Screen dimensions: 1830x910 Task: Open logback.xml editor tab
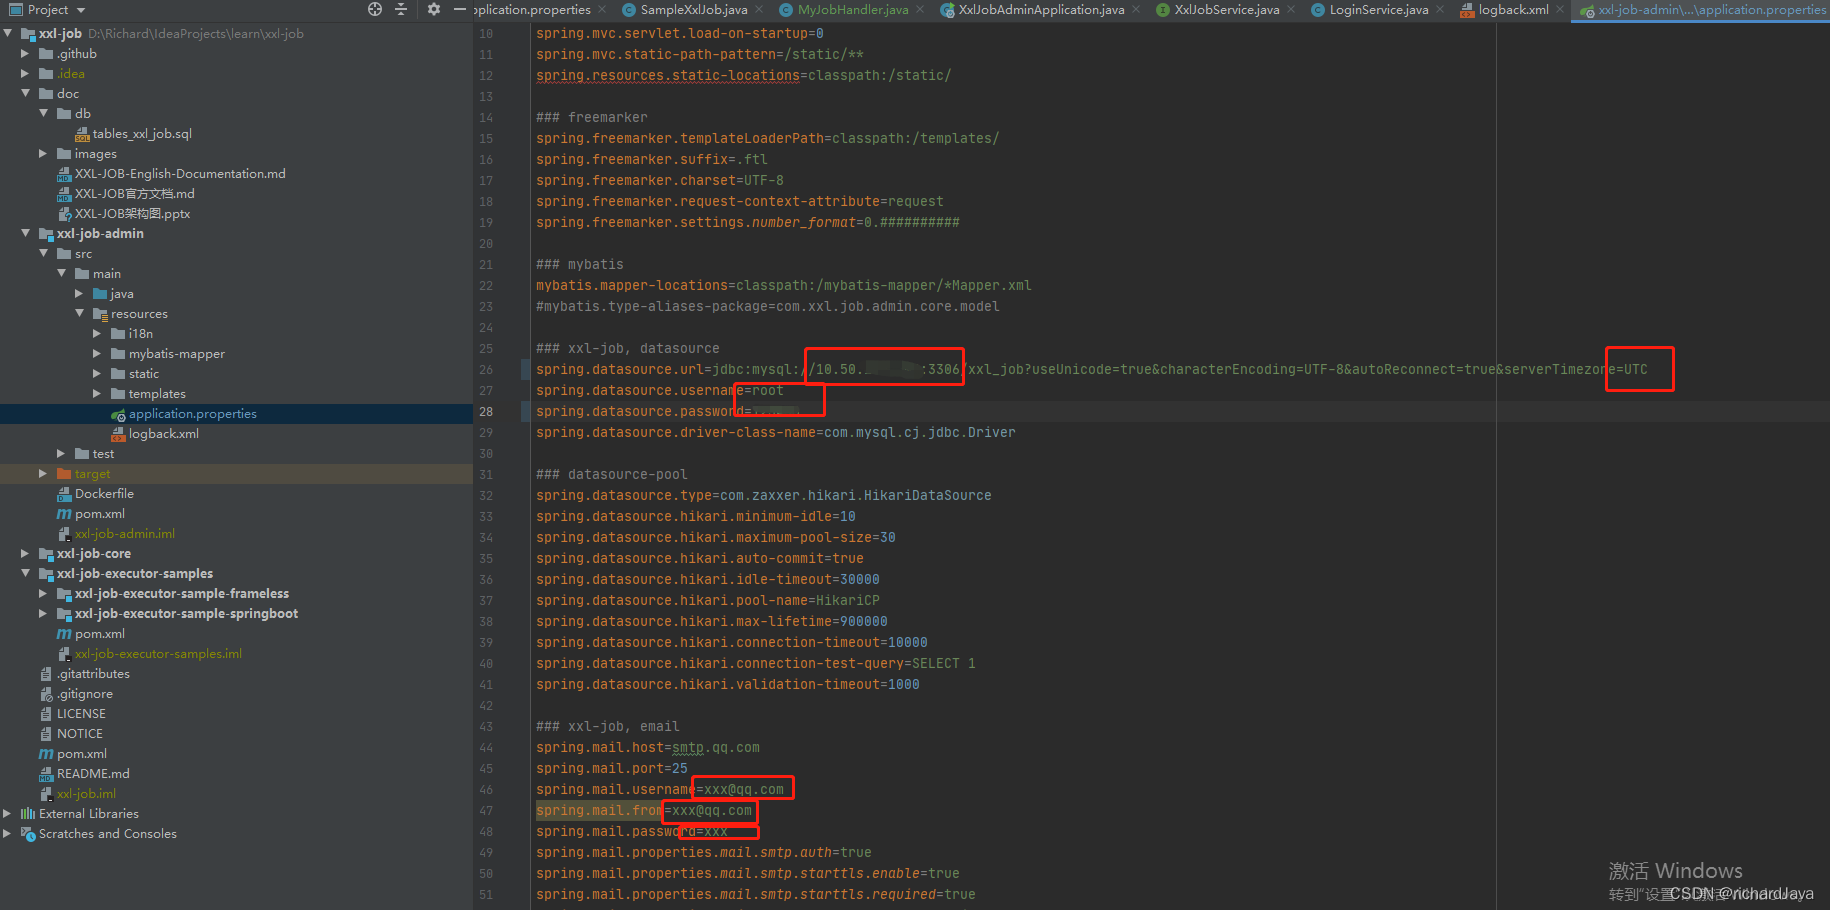[1513, 10]
